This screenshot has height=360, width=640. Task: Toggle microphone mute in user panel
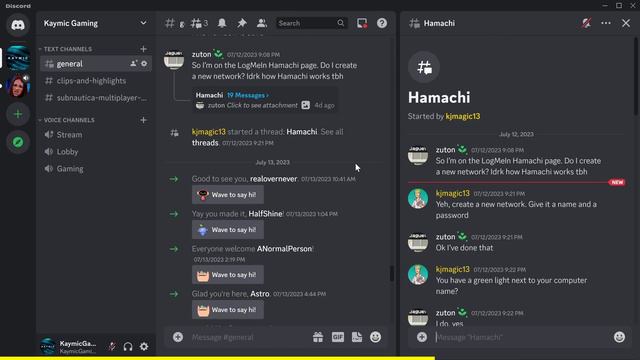click(112, 347)
